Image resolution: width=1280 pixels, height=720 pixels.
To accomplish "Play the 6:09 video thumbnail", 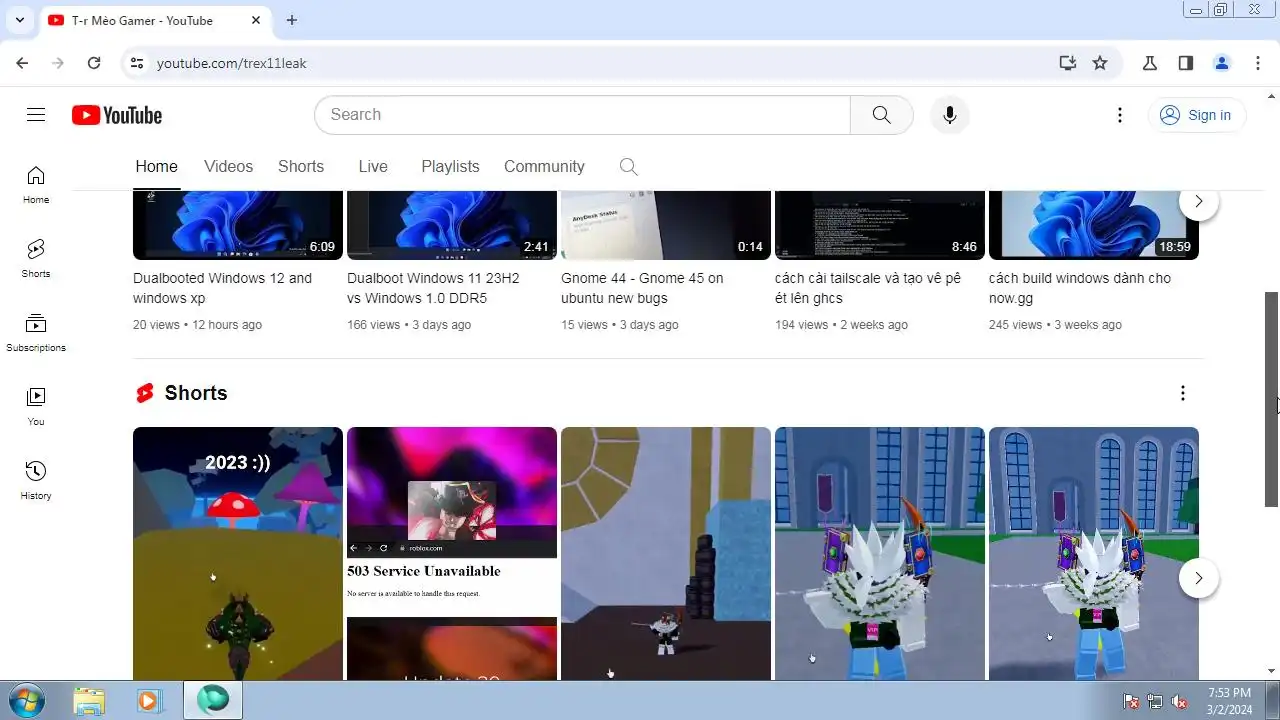I will pyautogui.click(x=238, y=225).
